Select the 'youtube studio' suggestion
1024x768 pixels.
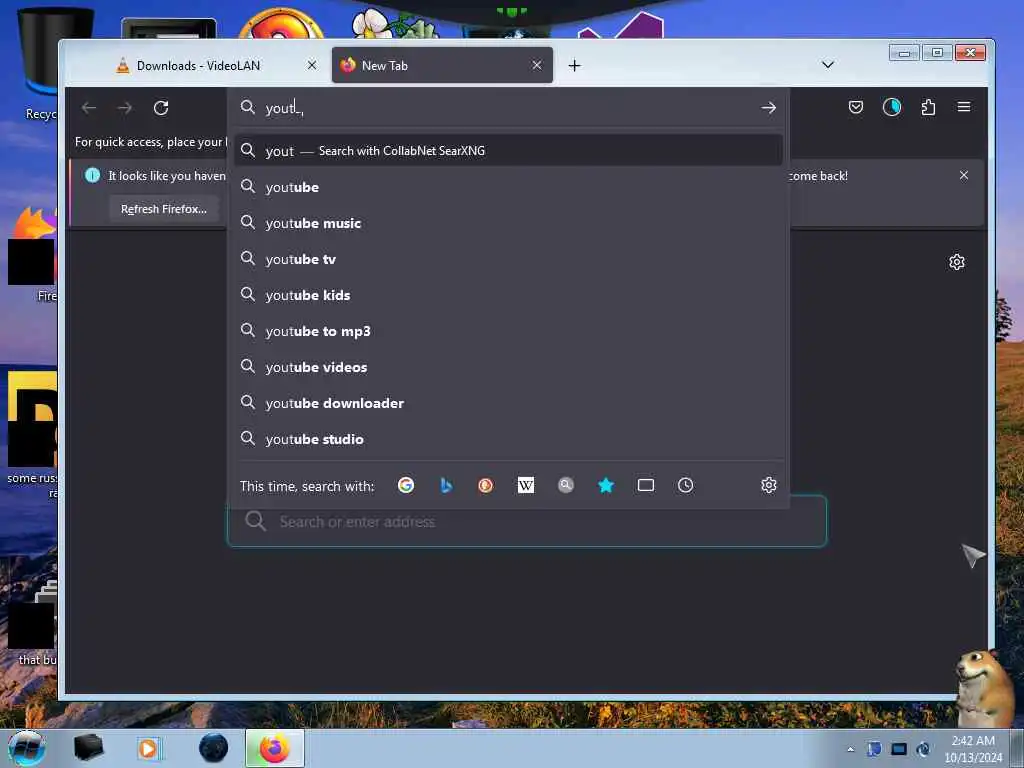(x=508, y=439)
